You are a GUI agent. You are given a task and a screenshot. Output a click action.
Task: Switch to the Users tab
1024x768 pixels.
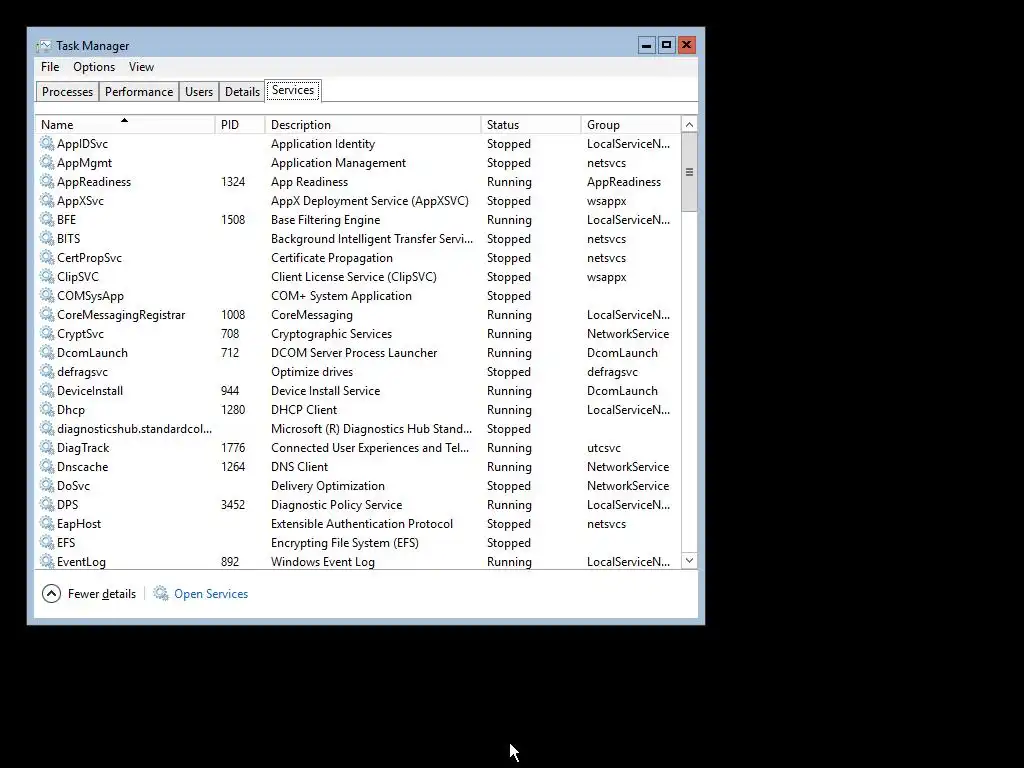pos(199,91)
